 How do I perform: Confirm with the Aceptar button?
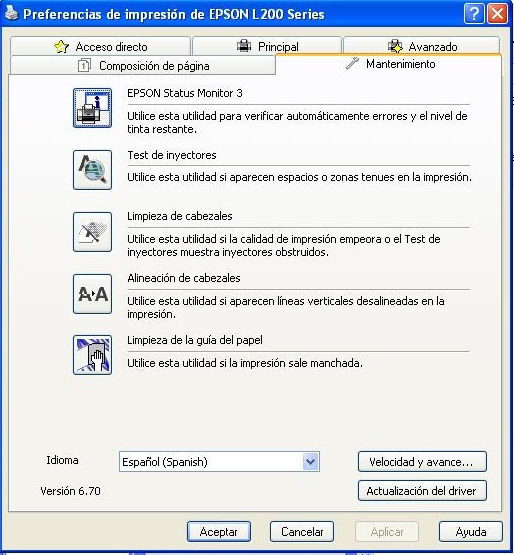pos(219,532)
